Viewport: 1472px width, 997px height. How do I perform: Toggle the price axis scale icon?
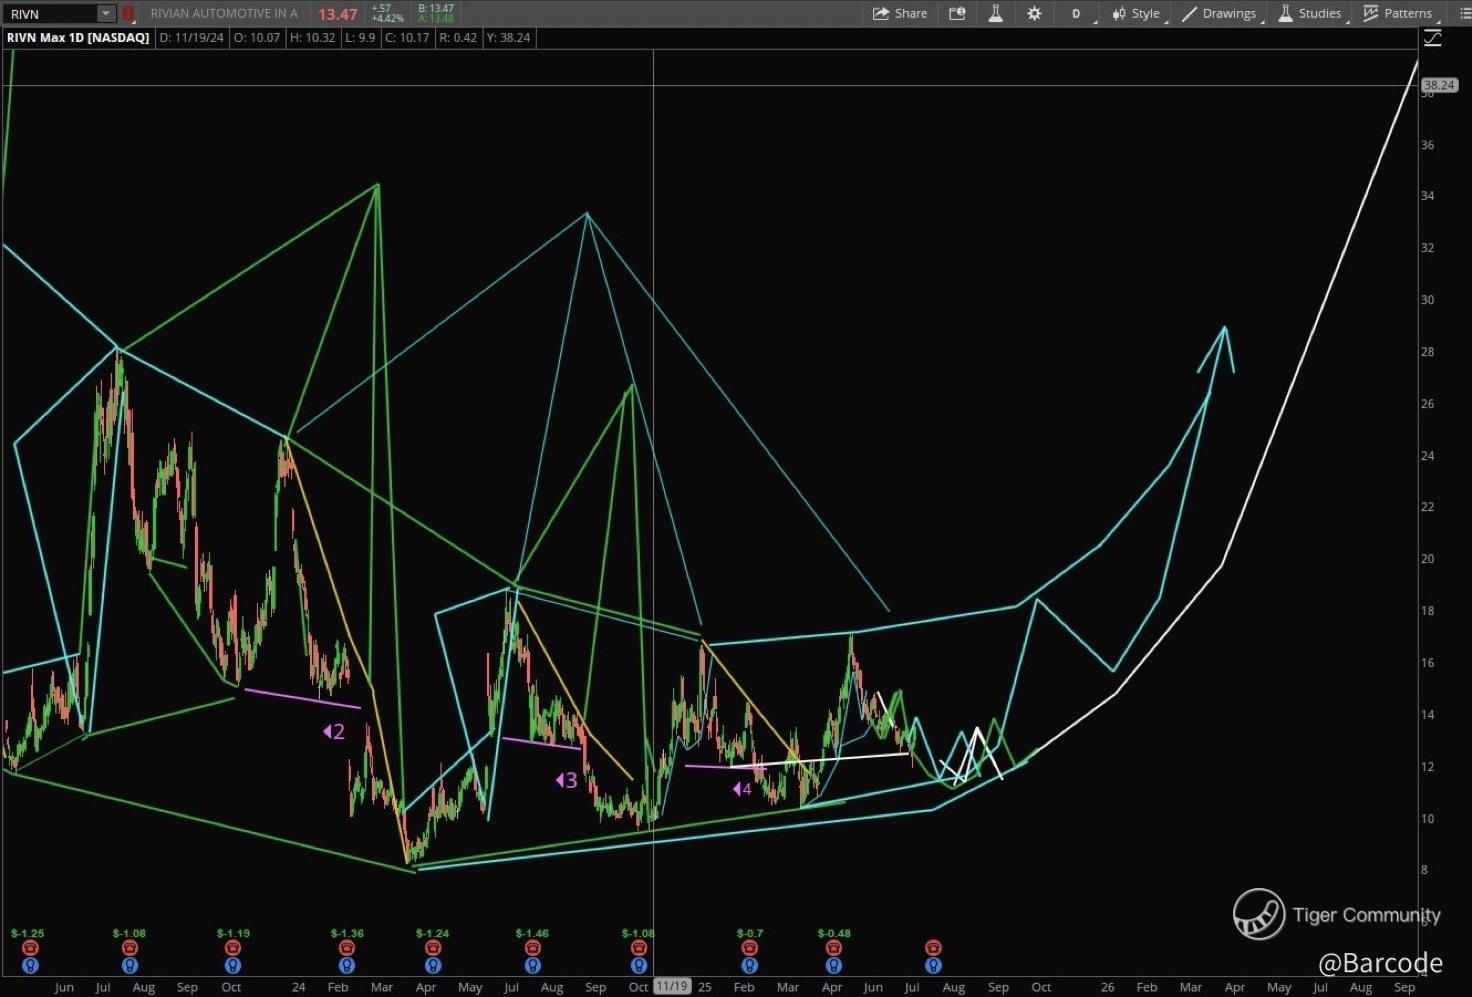click(1433, 38)
